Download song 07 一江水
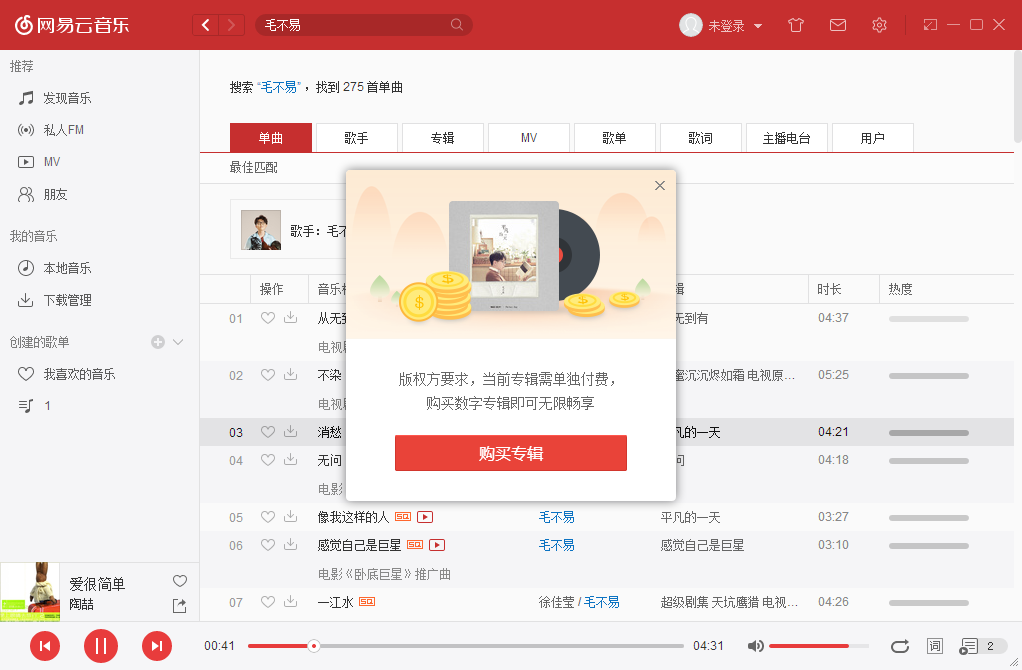This screenshot has width=1022, height=670. [x=291, y=602]
